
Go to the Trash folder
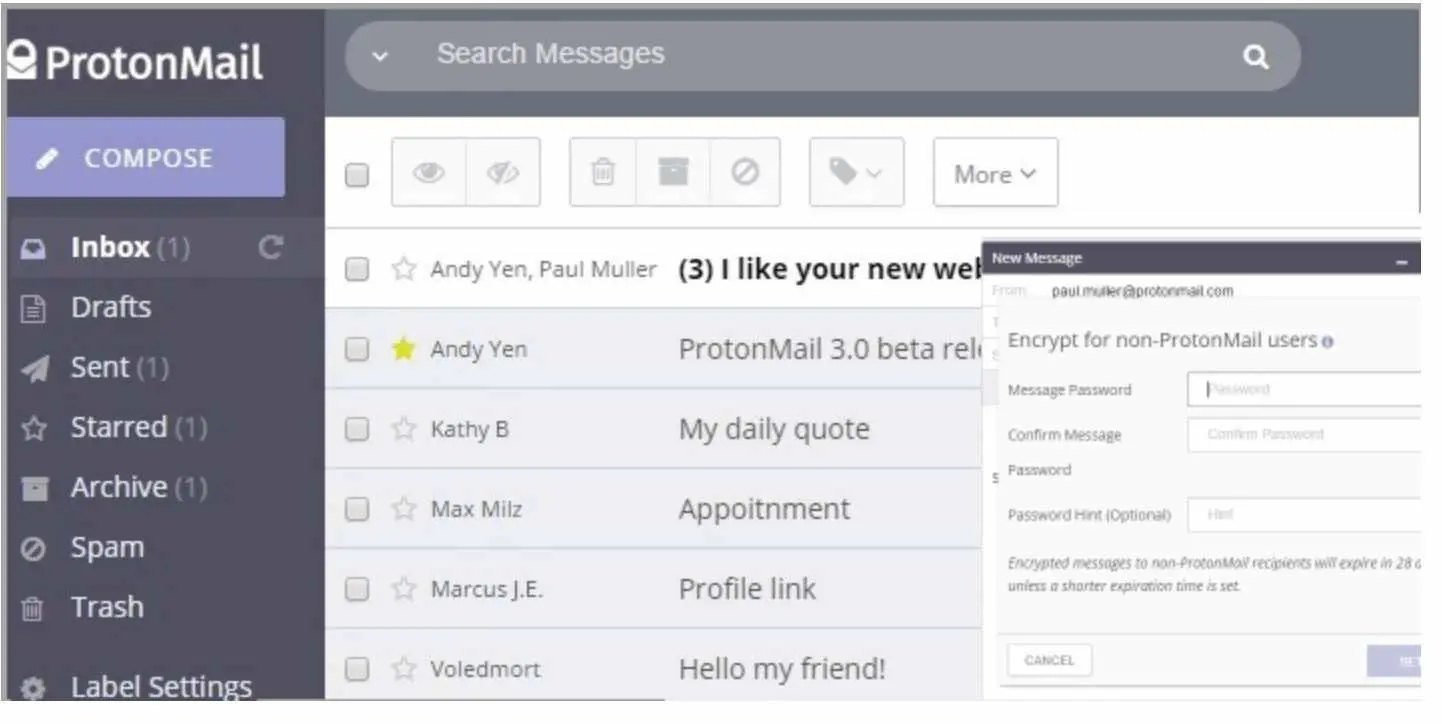[x=106, y=607]
